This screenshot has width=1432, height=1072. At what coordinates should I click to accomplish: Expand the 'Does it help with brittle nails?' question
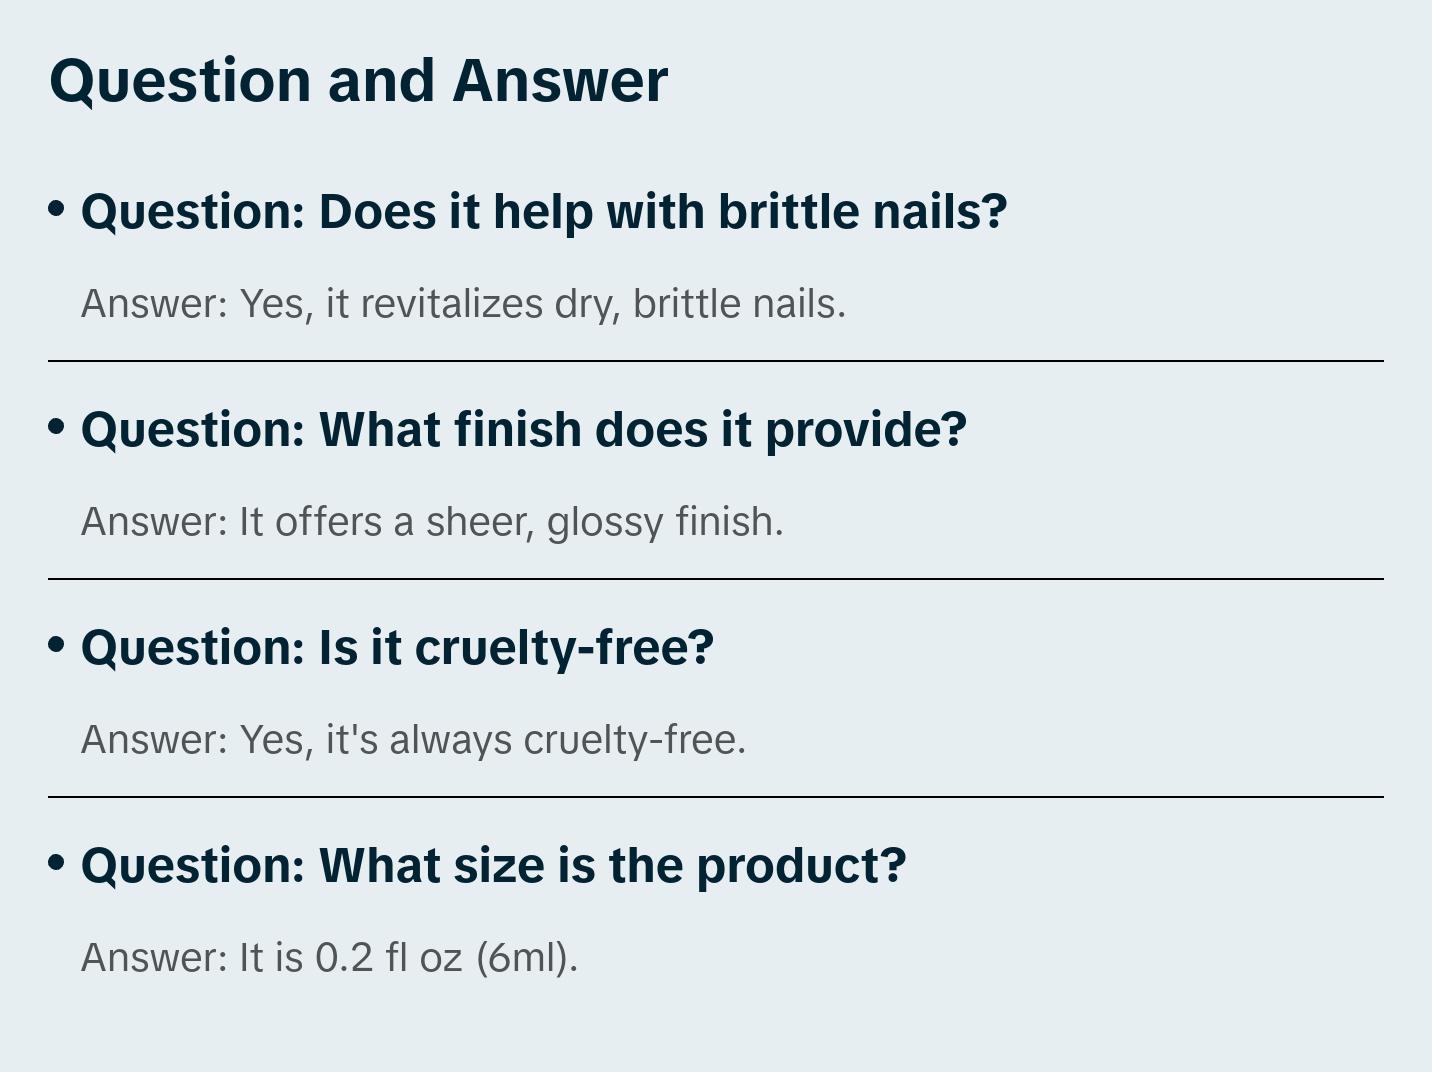(543, 212)
